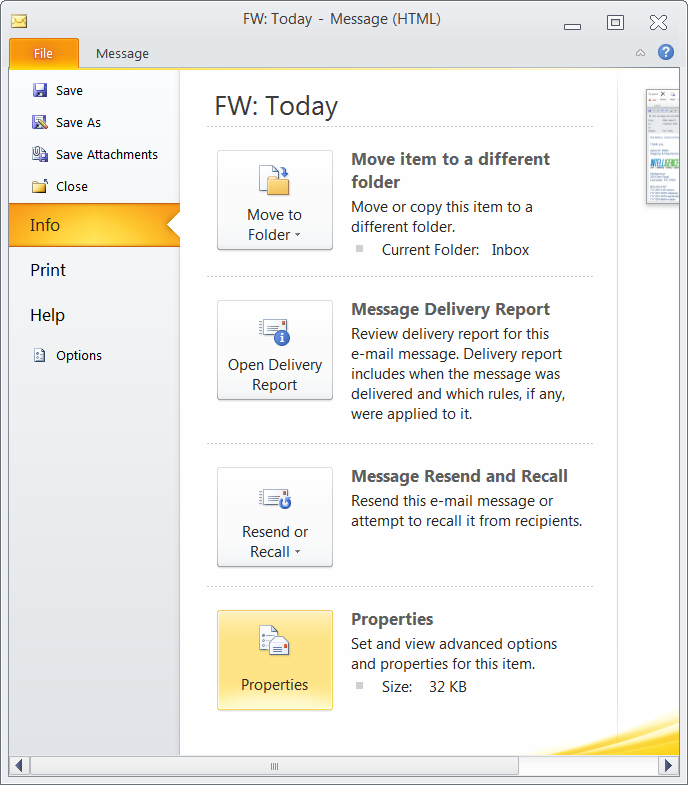This screenshot has width=688, height=785.
Task: Click the Options icon in sidebar
Action: click(40, 355)
